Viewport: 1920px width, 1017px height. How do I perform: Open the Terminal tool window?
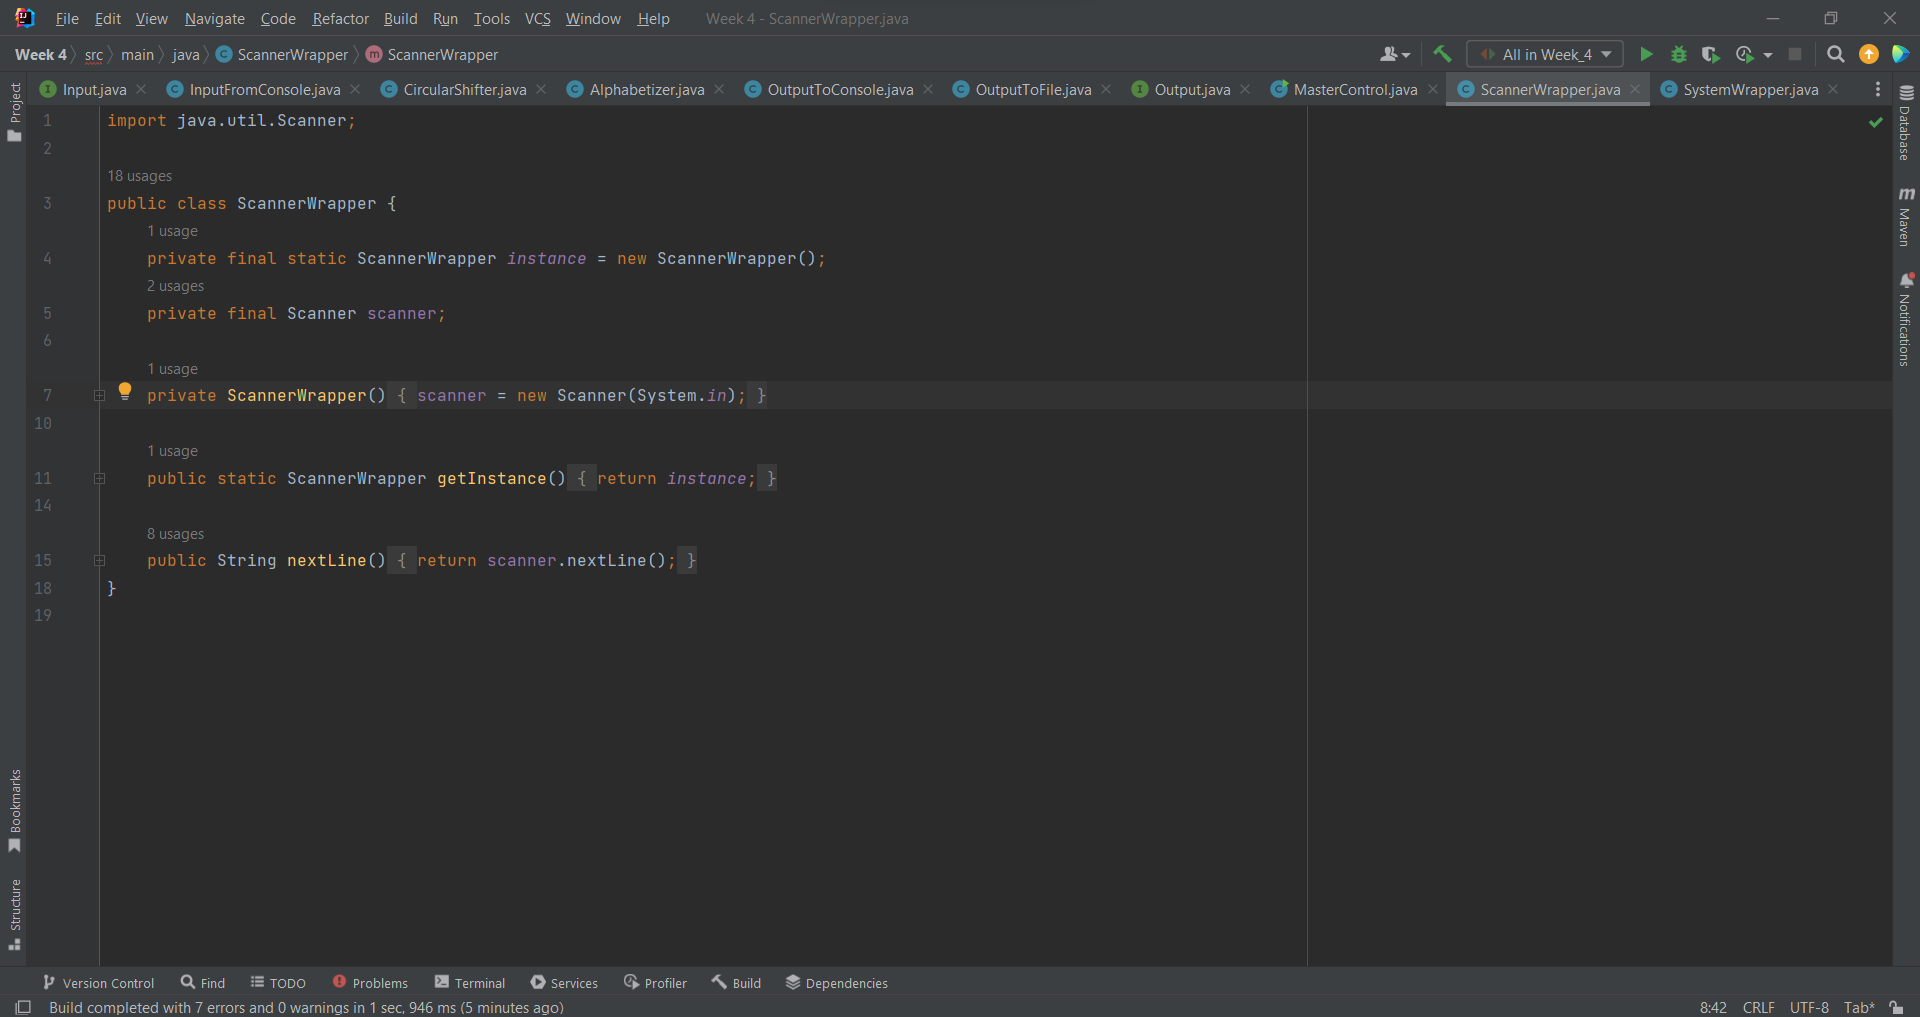pos(470,983)
